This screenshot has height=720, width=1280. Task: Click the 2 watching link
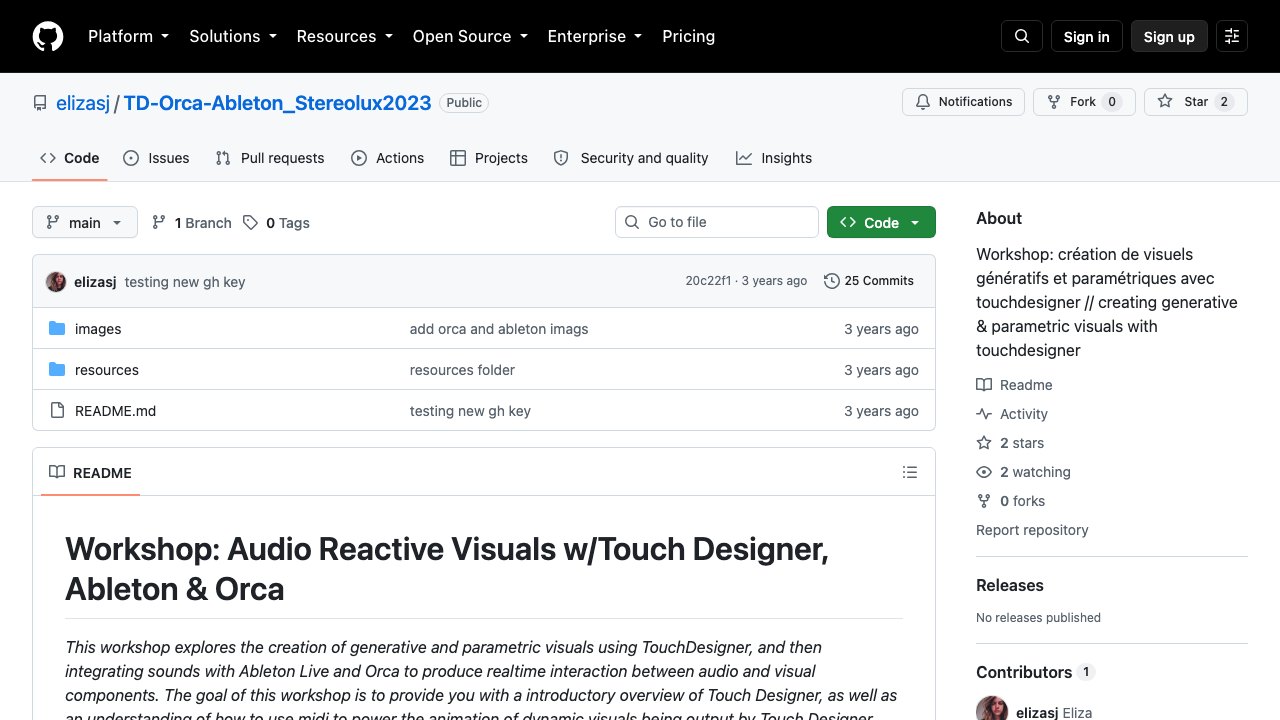1023,472
